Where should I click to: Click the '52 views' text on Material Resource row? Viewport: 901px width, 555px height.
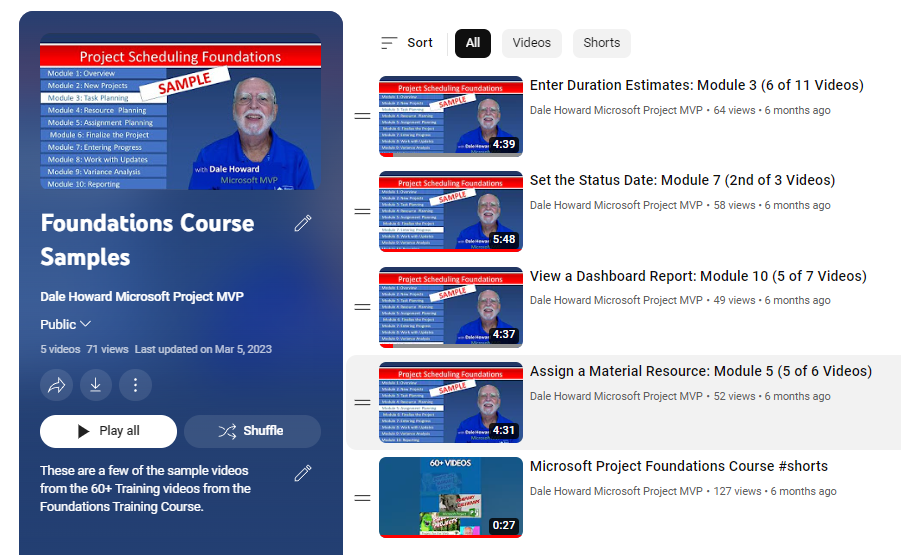[734, 396]
